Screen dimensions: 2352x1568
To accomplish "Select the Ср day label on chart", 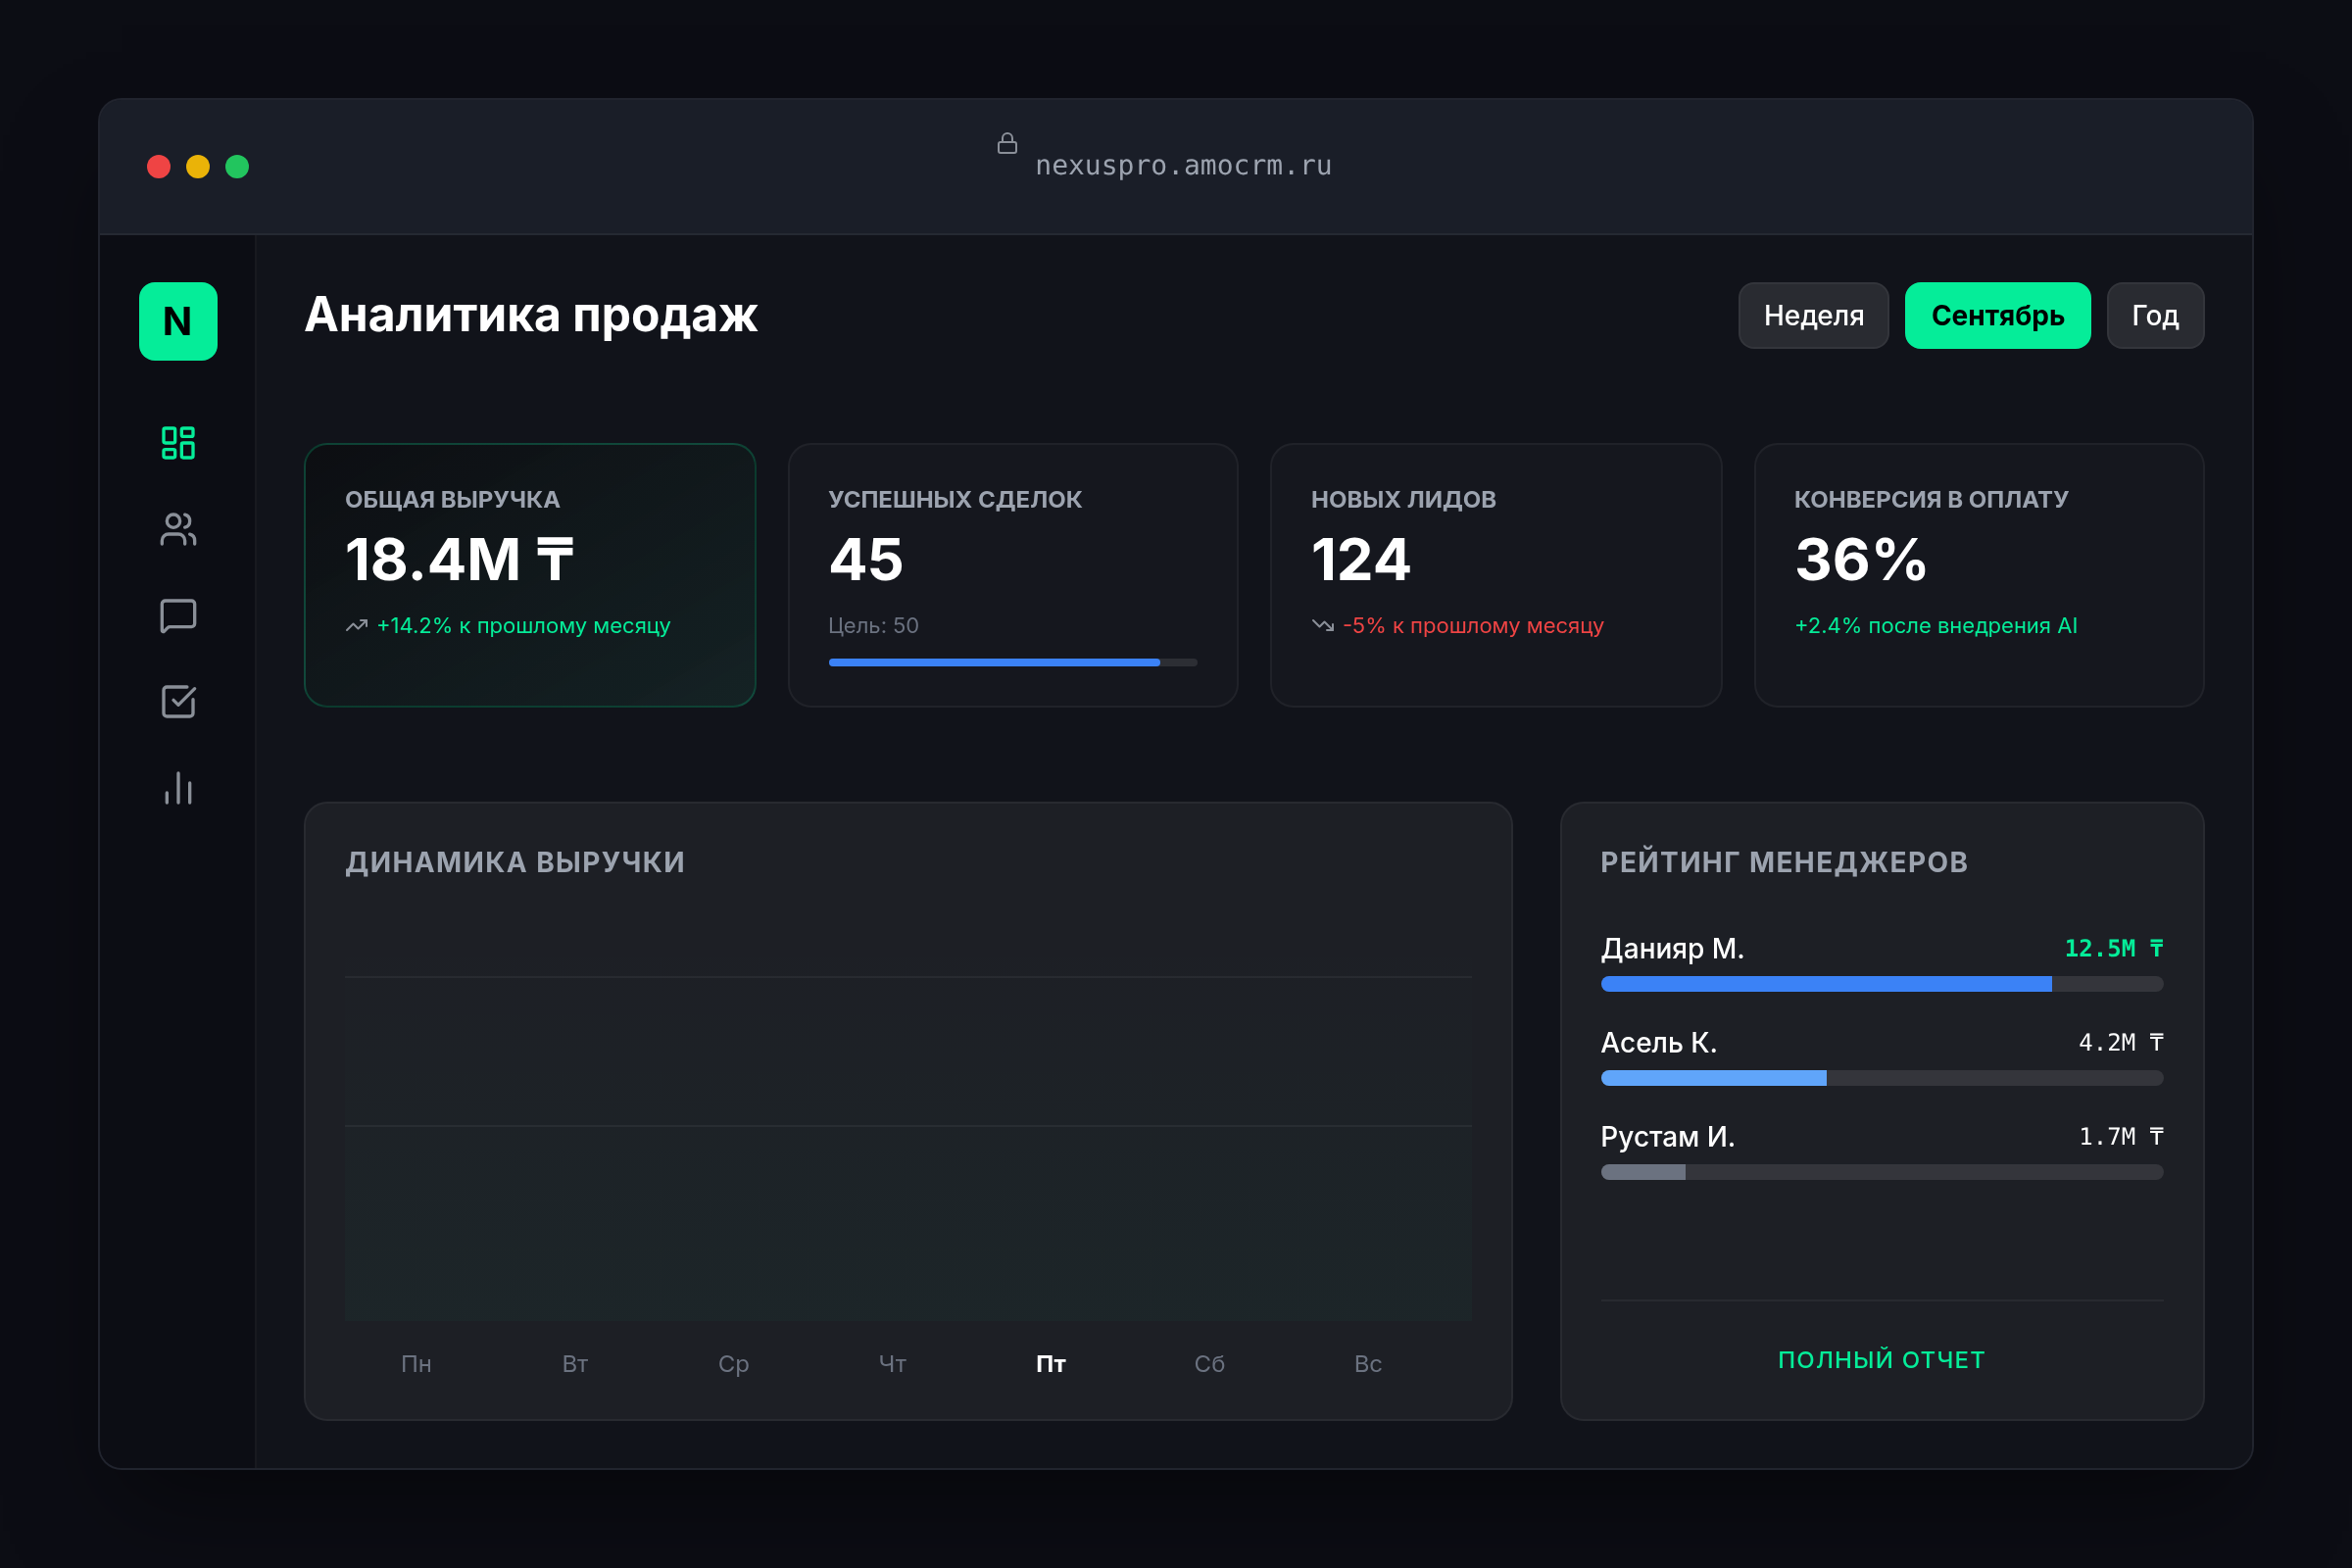I will (733, 1364).
